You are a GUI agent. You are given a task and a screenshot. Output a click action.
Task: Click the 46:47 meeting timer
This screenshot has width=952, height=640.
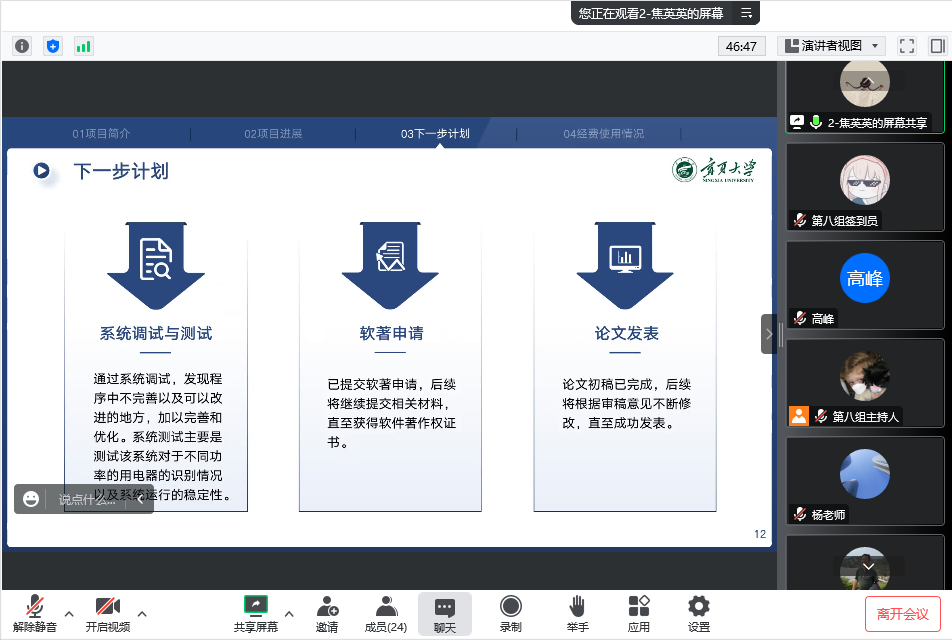[x=741, y=46]
